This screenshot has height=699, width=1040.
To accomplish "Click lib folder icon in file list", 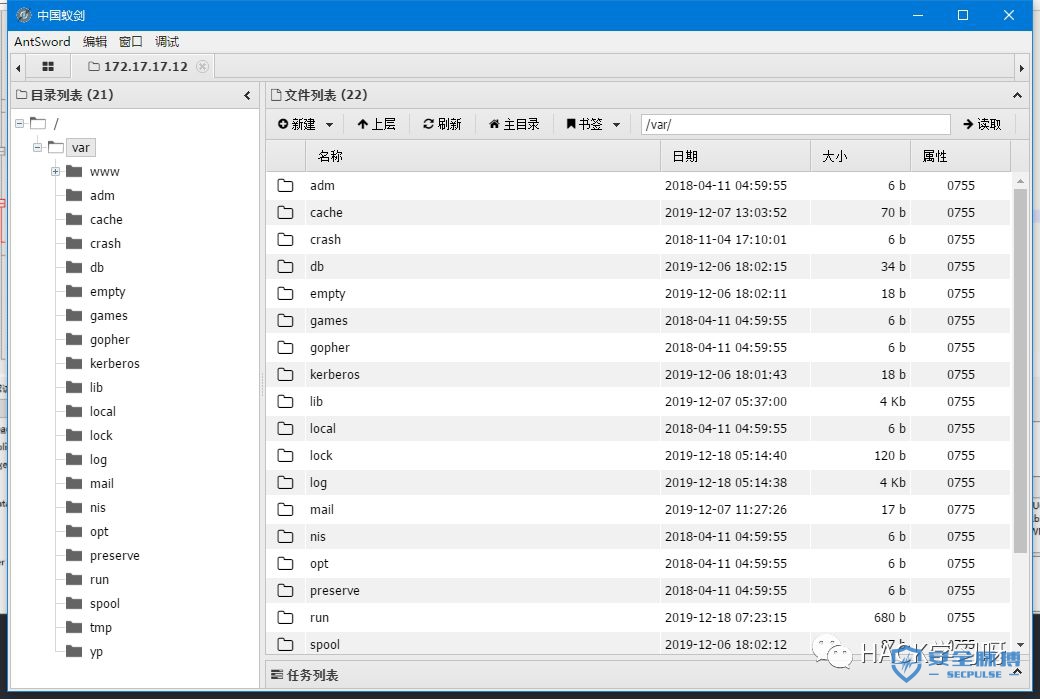I will 285,401.
